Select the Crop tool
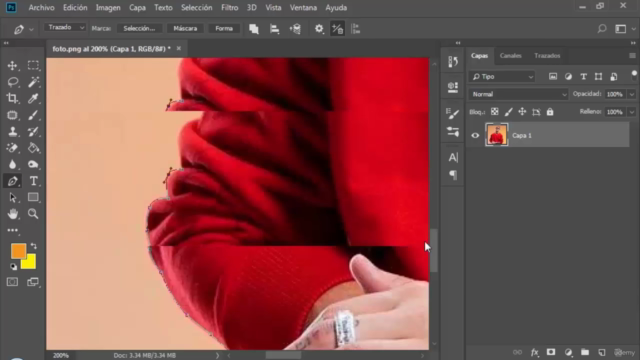The width and height of the screenshot is (640, 360). 12,98
